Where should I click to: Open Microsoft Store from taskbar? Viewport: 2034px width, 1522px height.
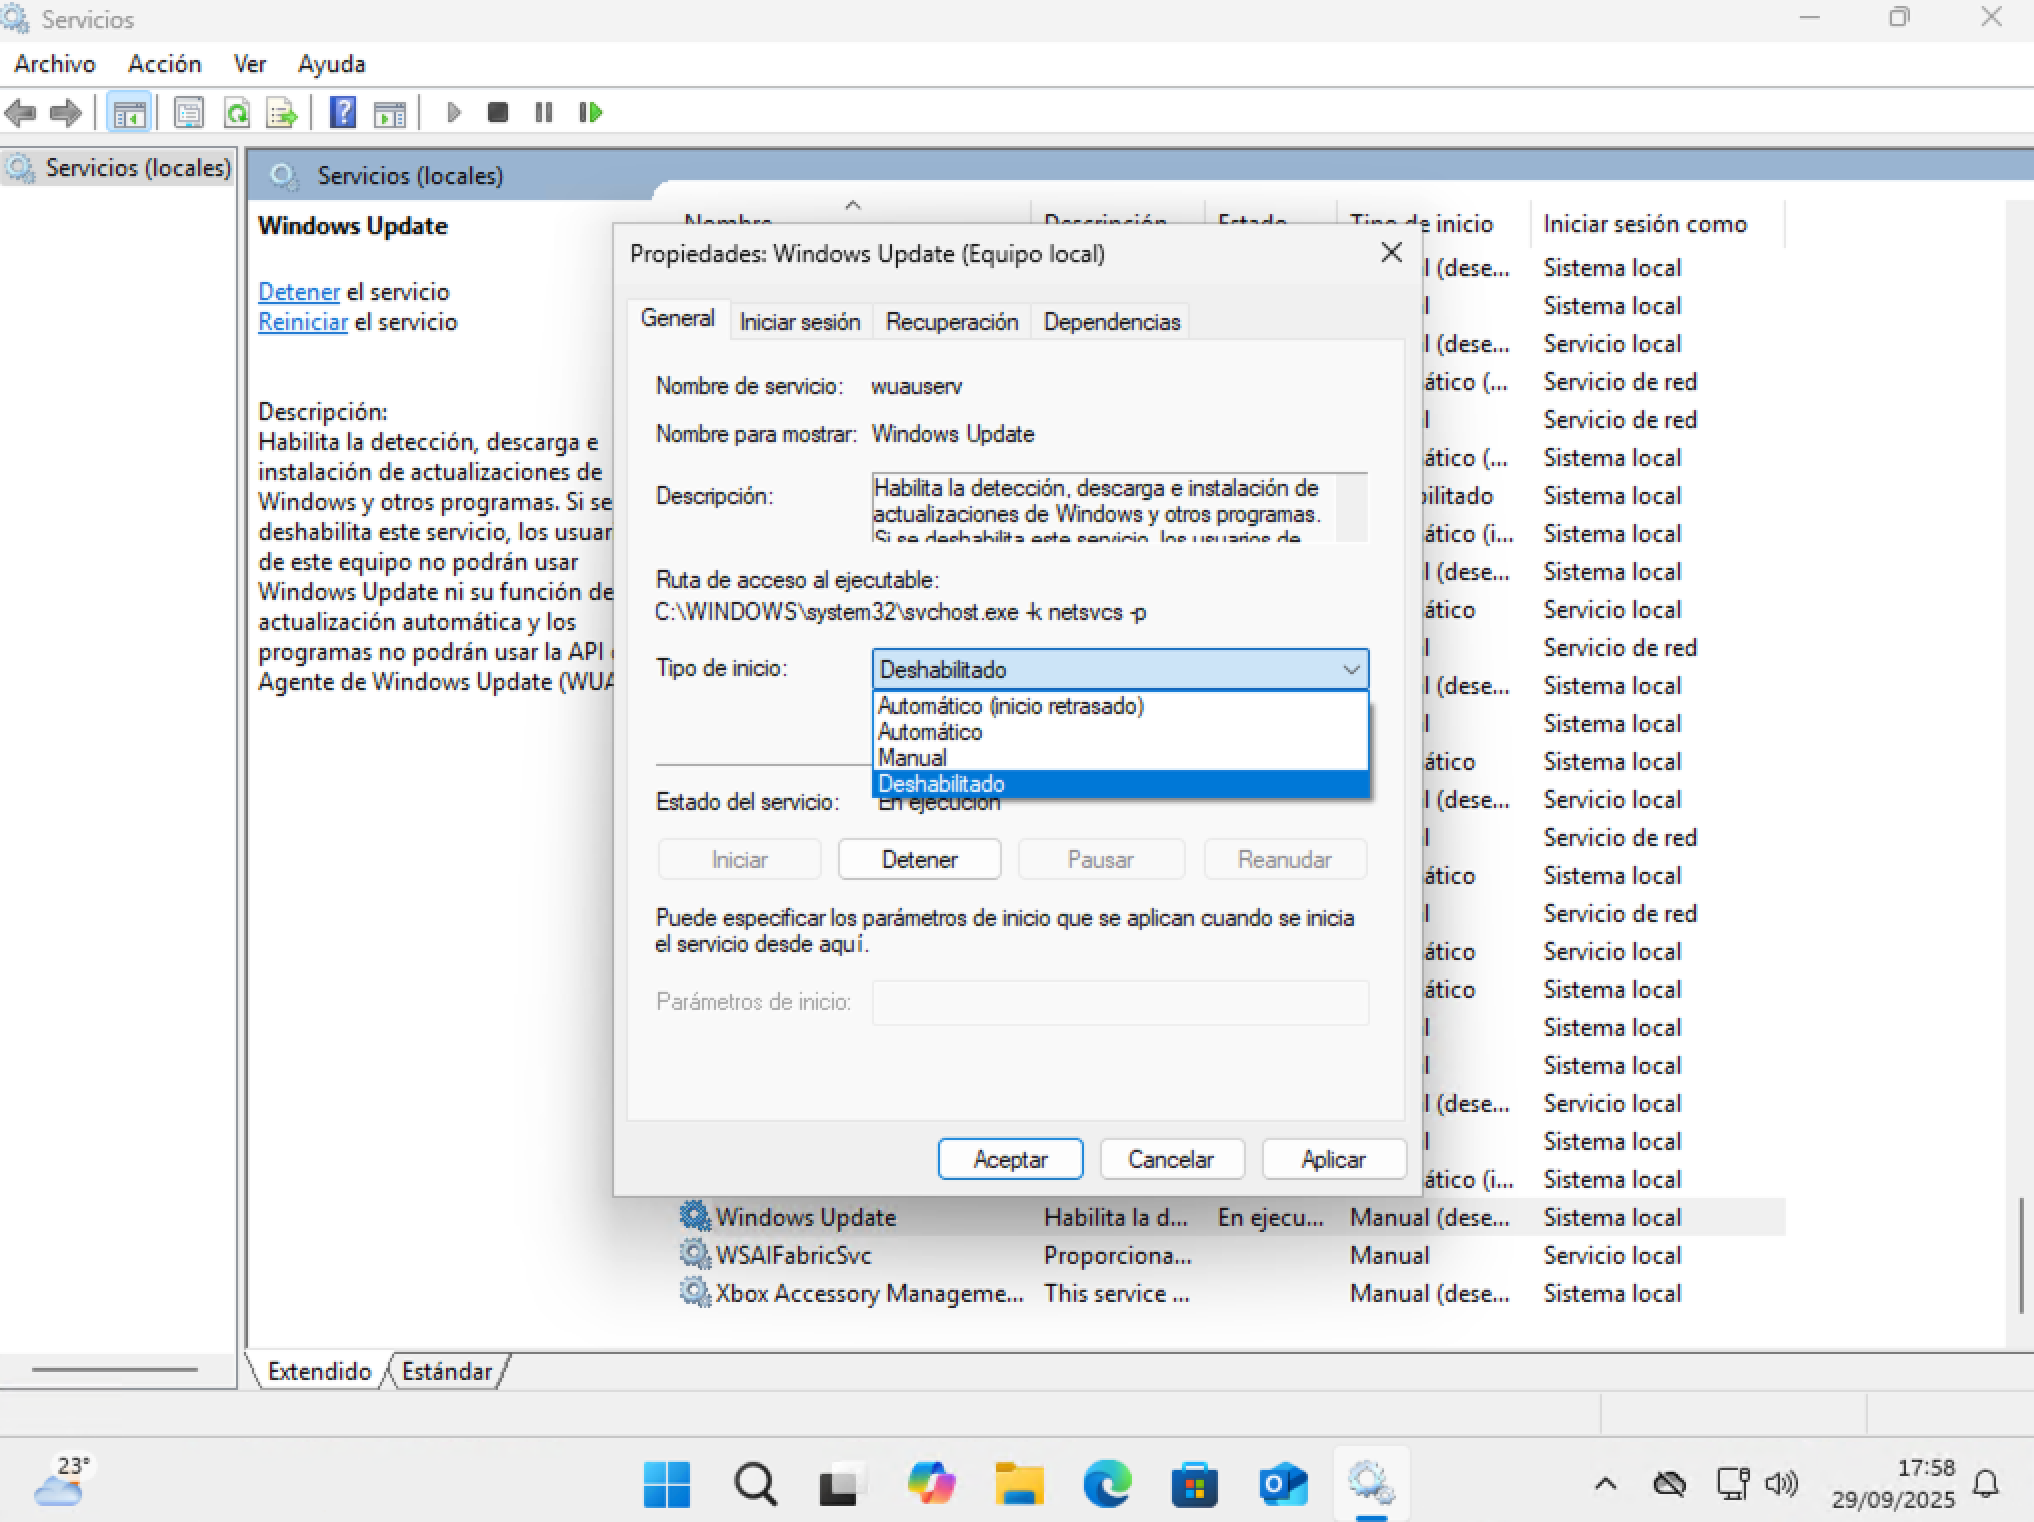(x=1195, y=1484)
